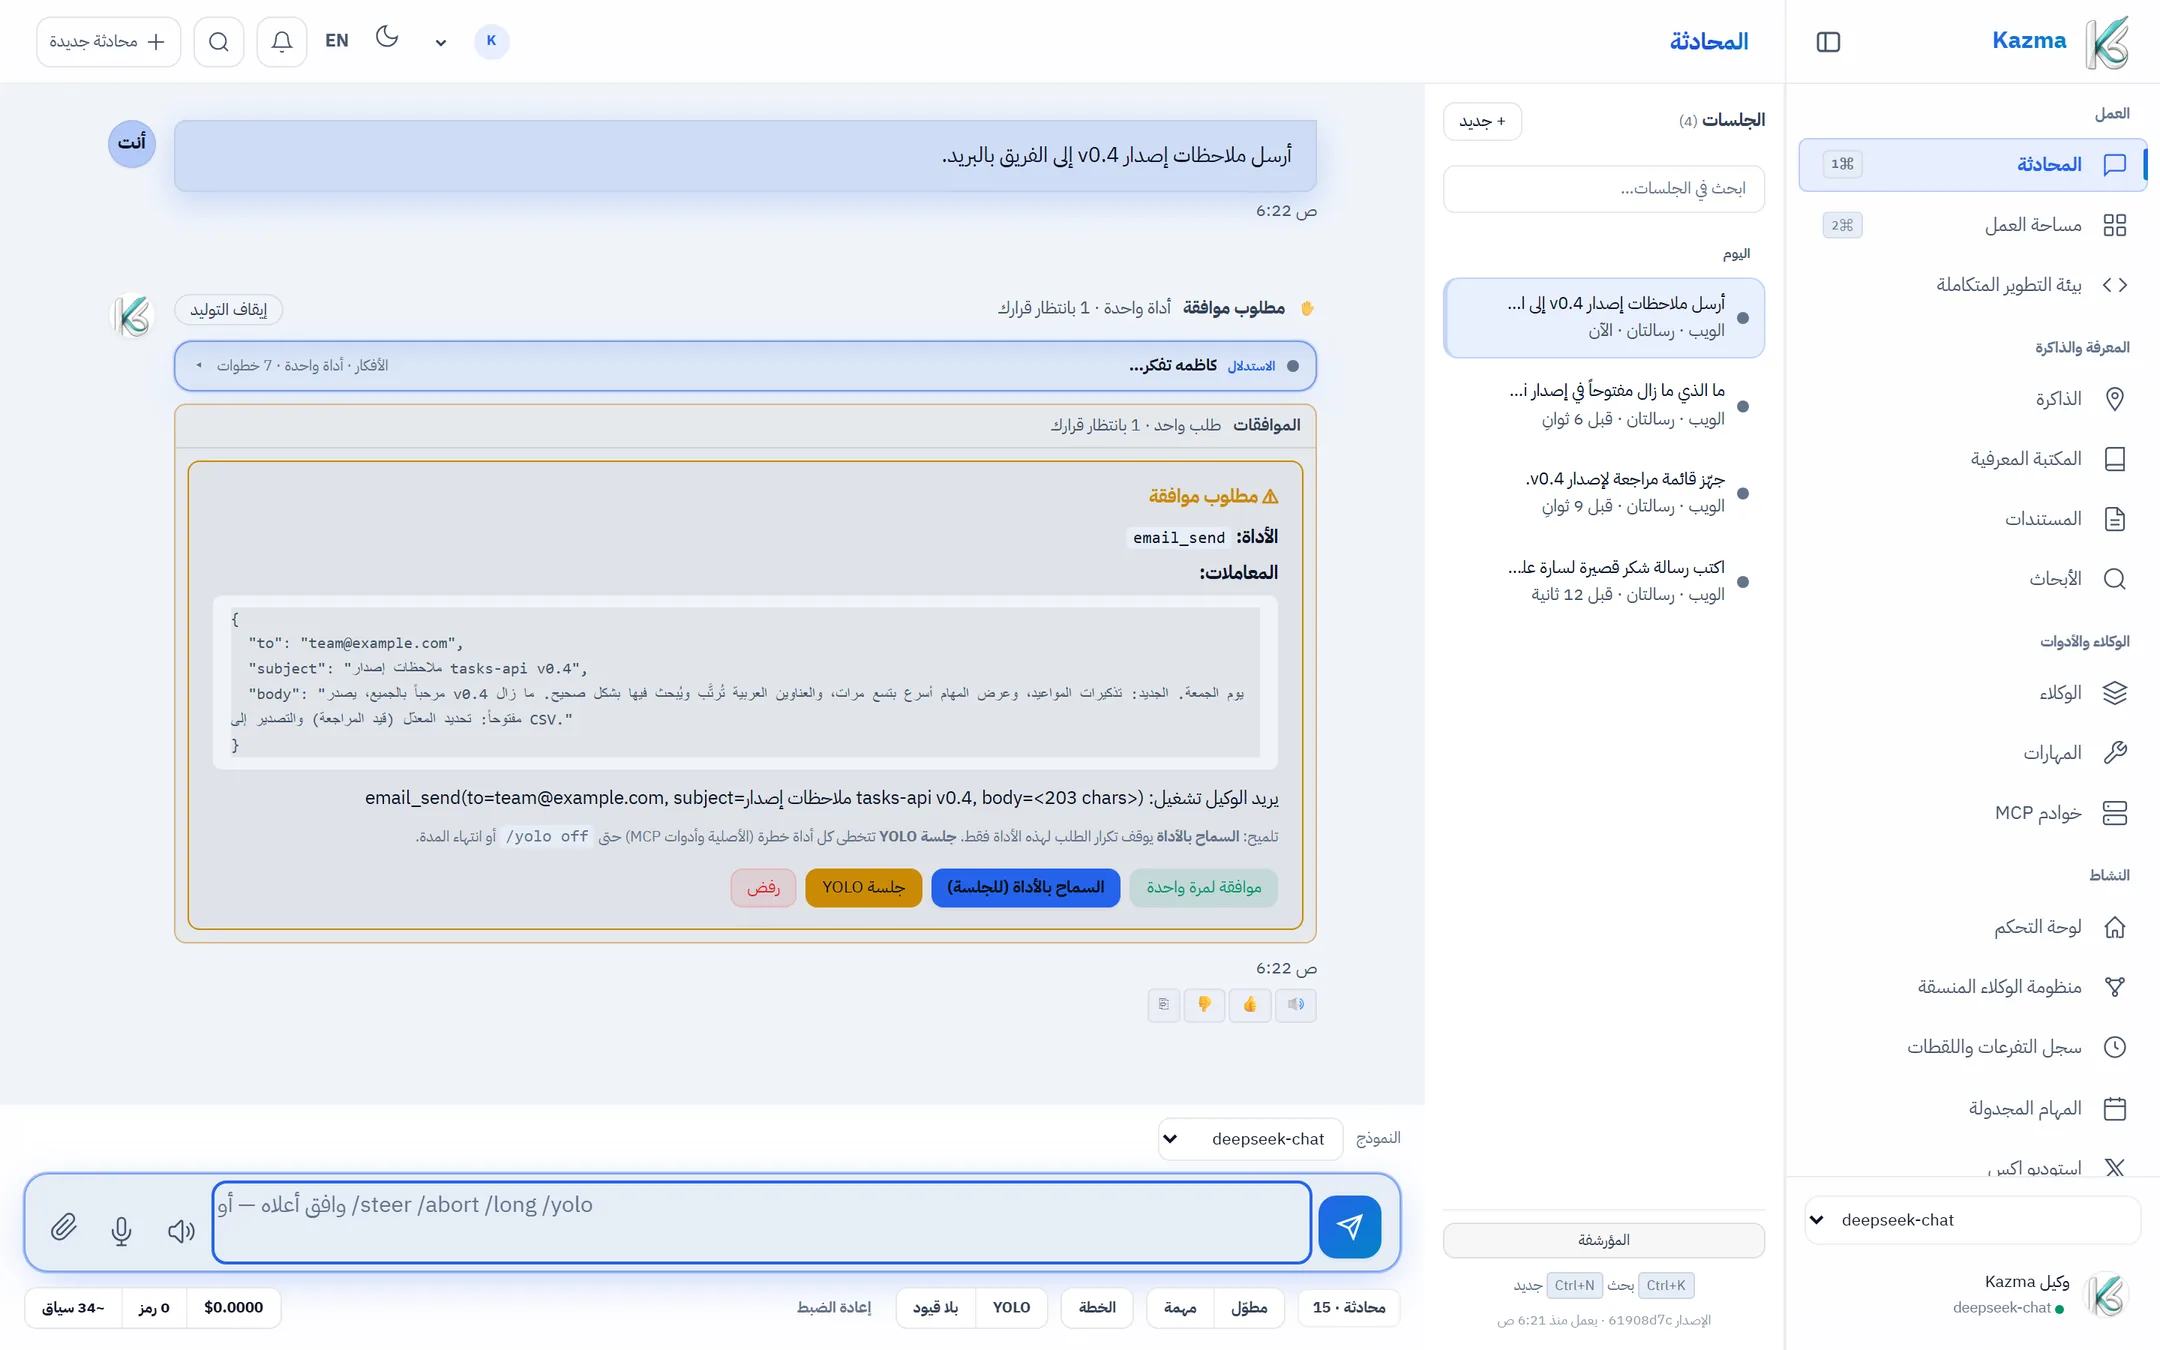
Task: Expand the كاظمة تفكّر reasoning bar
Action: (745, 366)
